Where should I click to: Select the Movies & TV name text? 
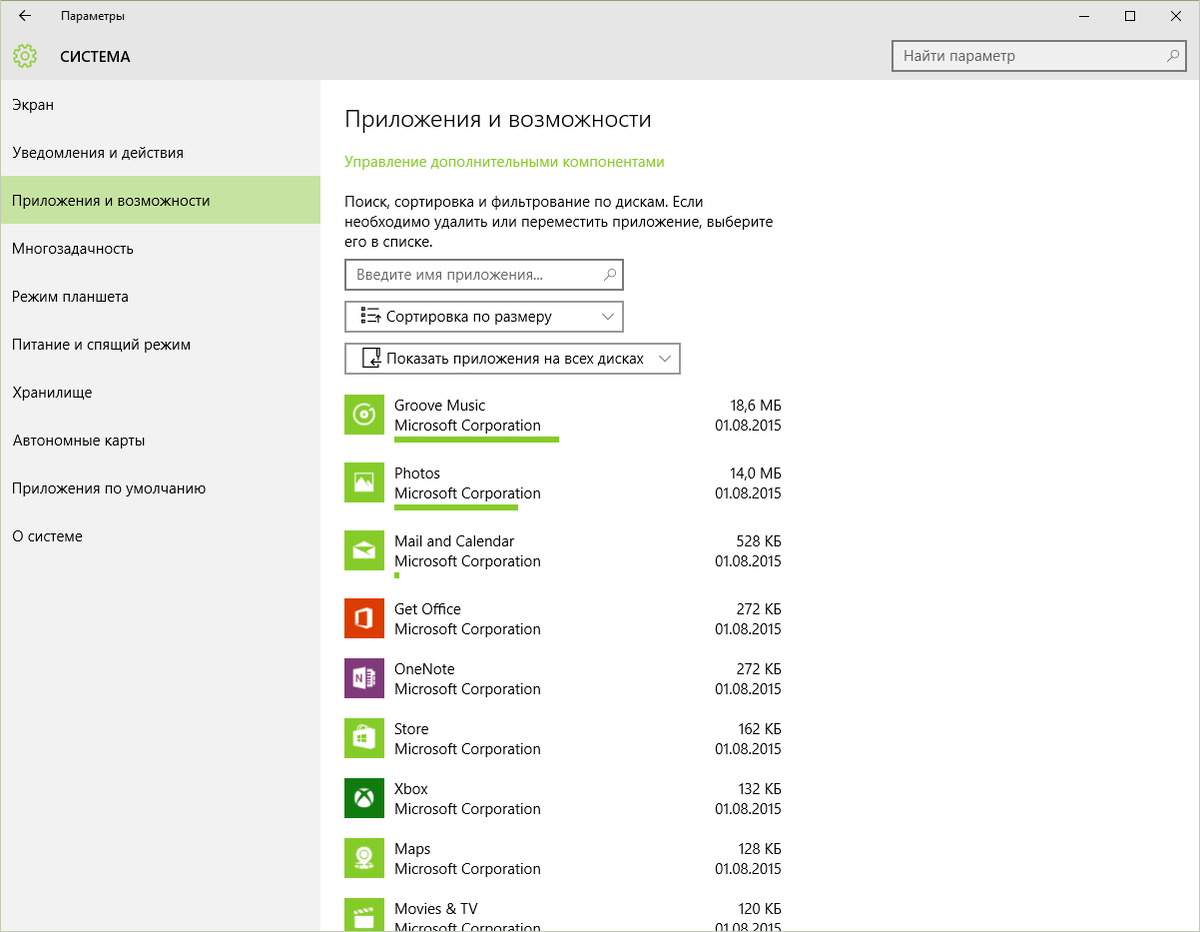tap(436, 909)
